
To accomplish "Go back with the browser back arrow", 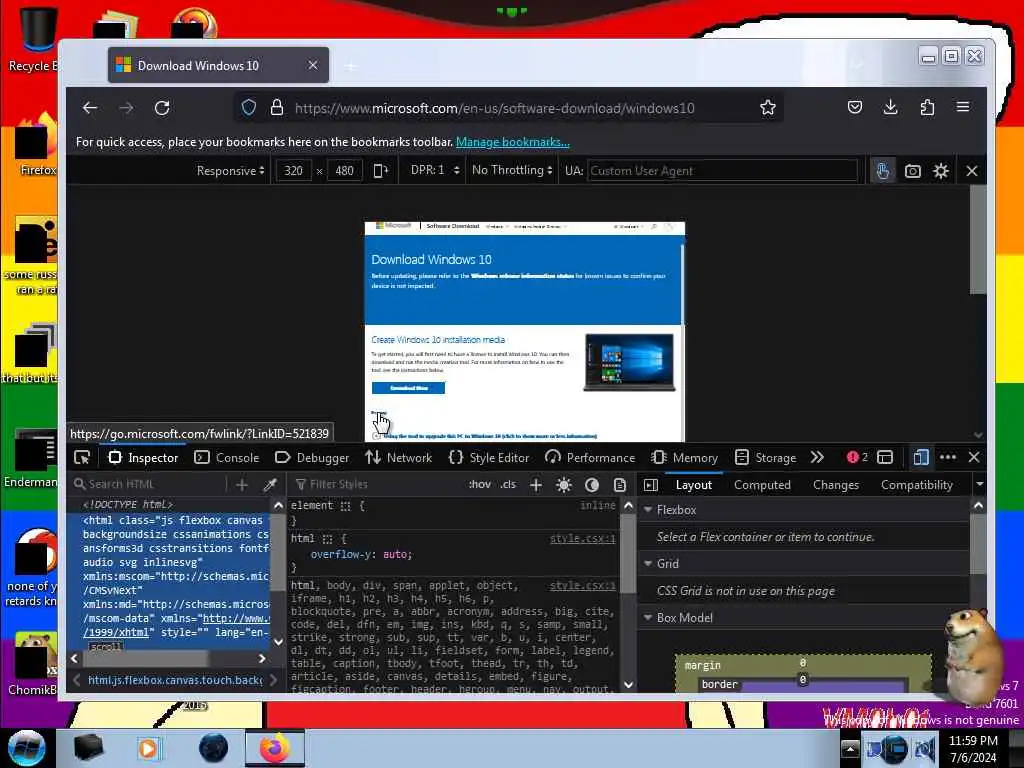I will 90,108.
